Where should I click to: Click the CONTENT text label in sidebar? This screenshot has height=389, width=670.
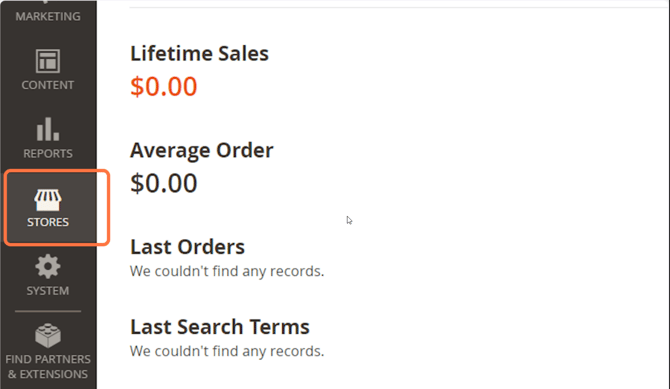tap(47, 85)
